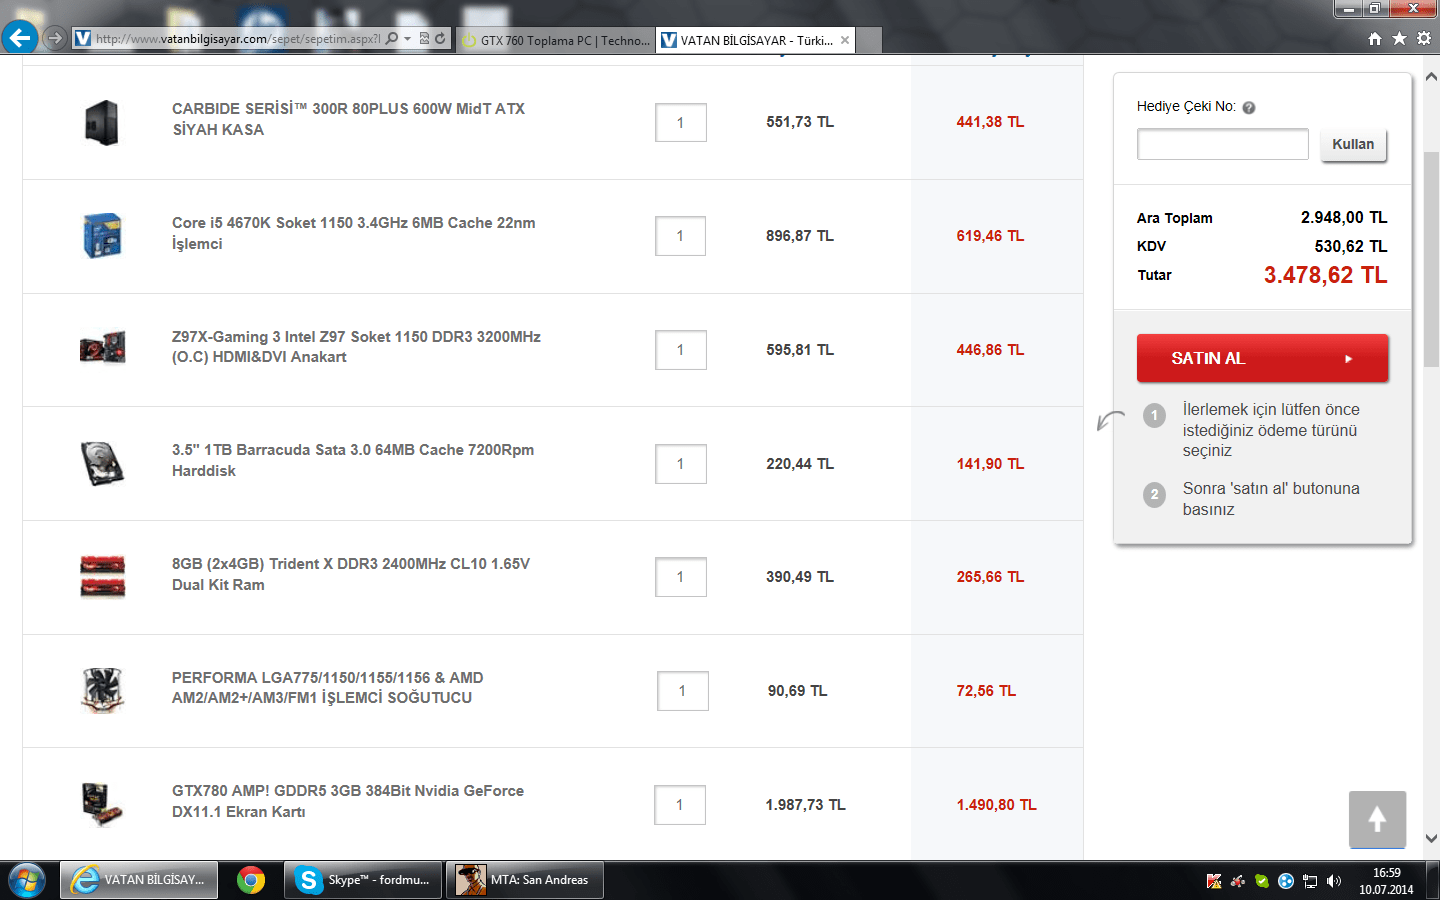
Task: Click the Core i5 4670K processor thumbnail
Action: pos(102,236)
